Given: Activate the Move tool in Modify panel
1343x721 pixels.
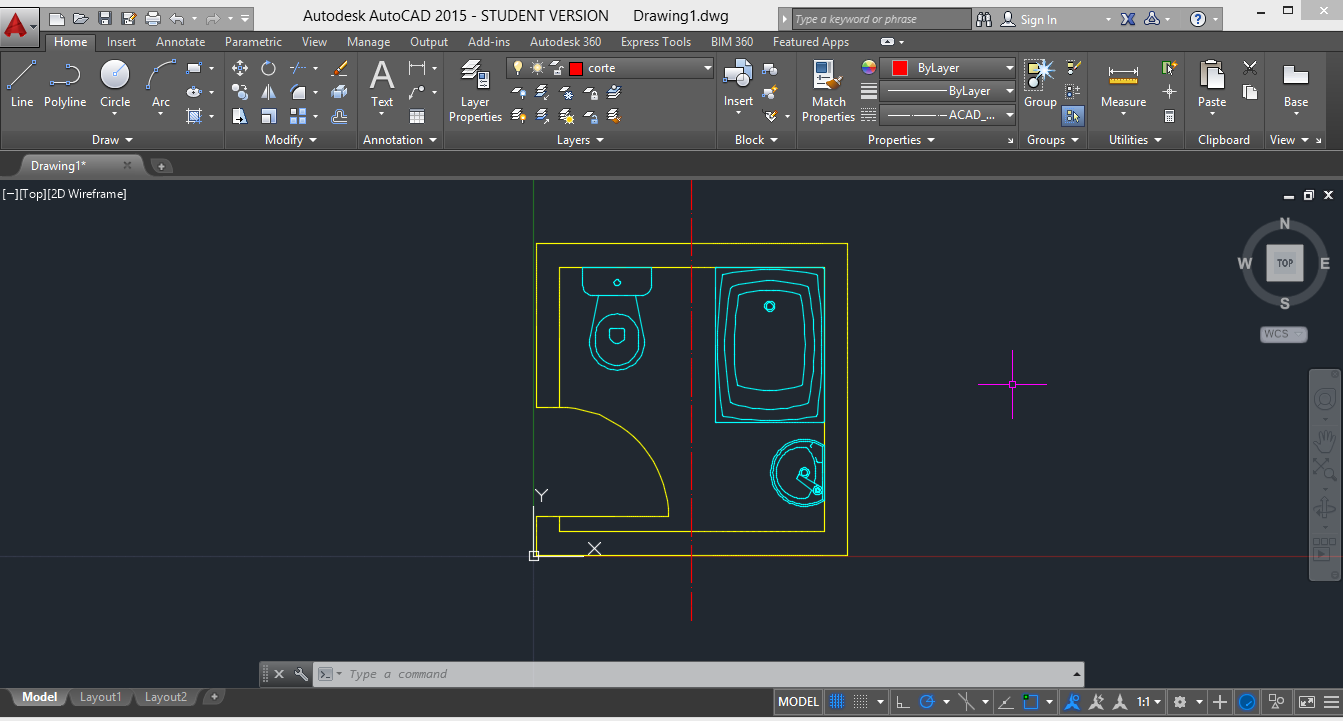Looking at the screenshot, I should pos(240,68).
